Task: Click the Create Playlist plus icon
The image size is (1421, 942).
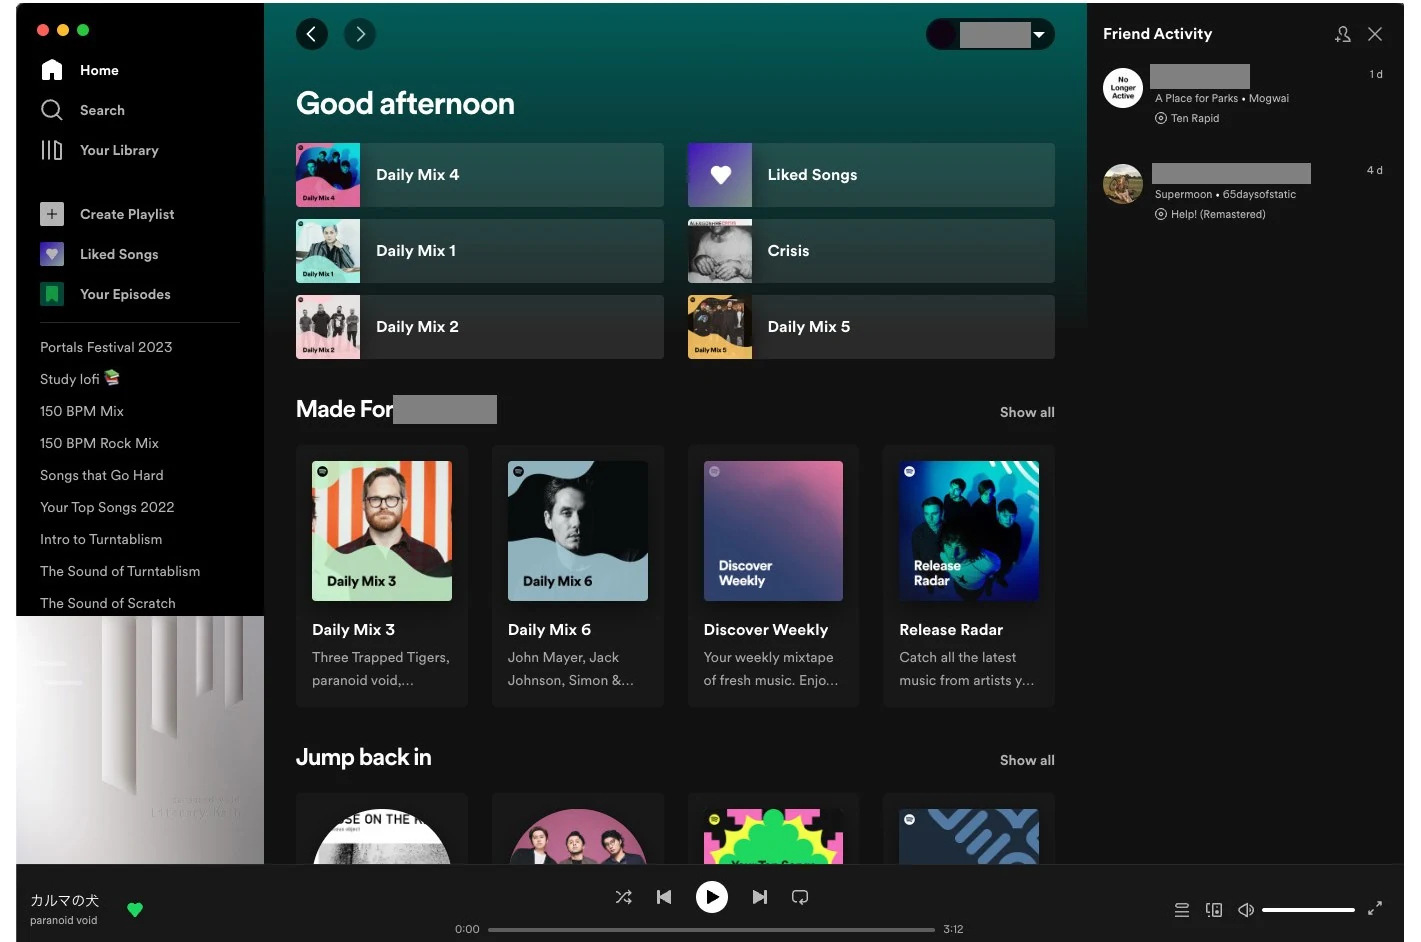Action: (x=52, y=214)
